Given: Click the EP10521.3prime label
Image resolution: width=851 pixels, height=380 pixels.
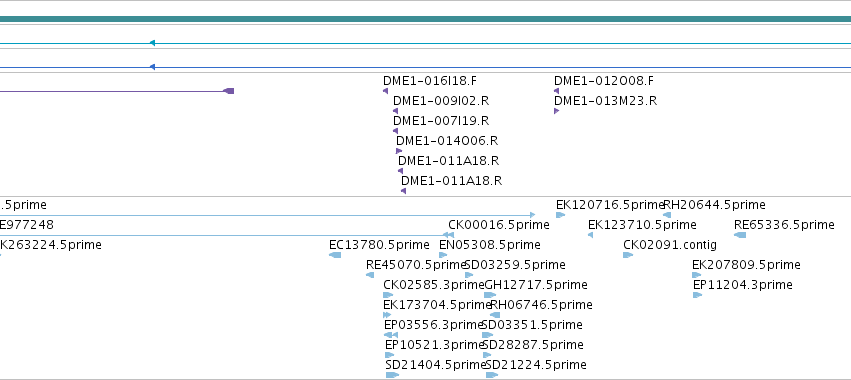Looking at the screenshot, I should [434, 345].
